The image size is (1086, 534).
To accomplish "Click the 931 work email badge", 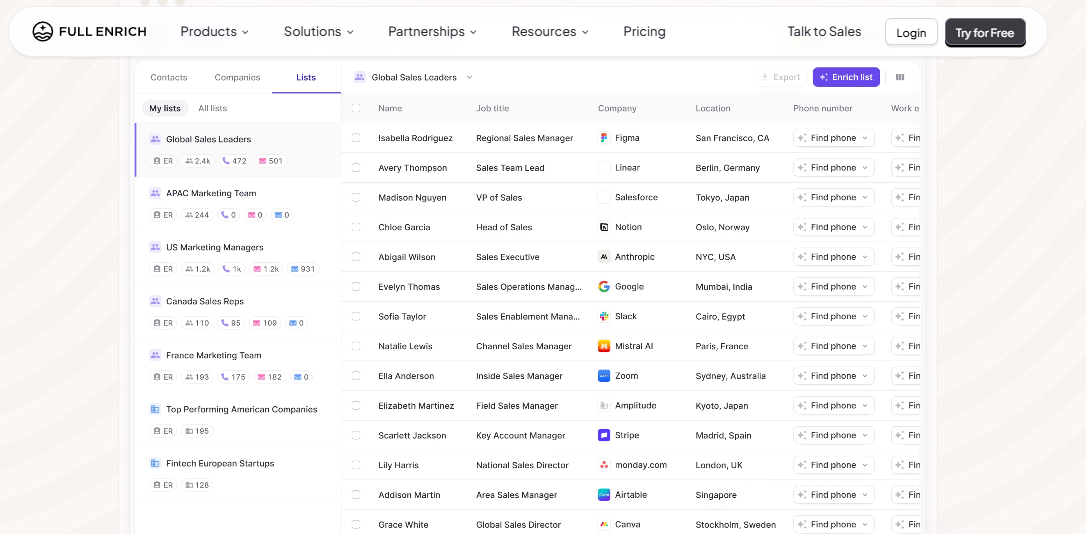I will (x=302, y=269).
